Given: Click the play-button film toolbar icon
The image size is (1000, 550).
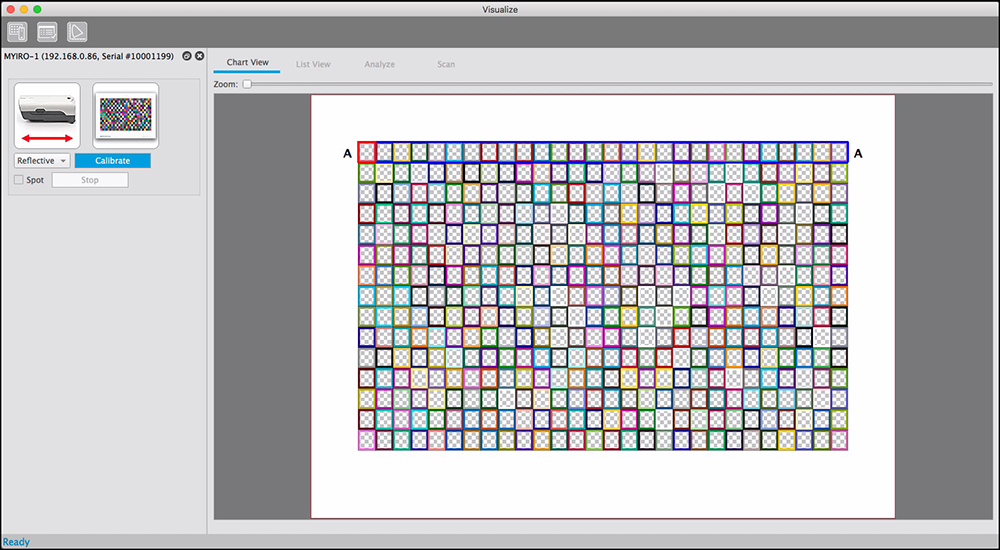Looking at the screenshot, I should (x=77, y=32).
